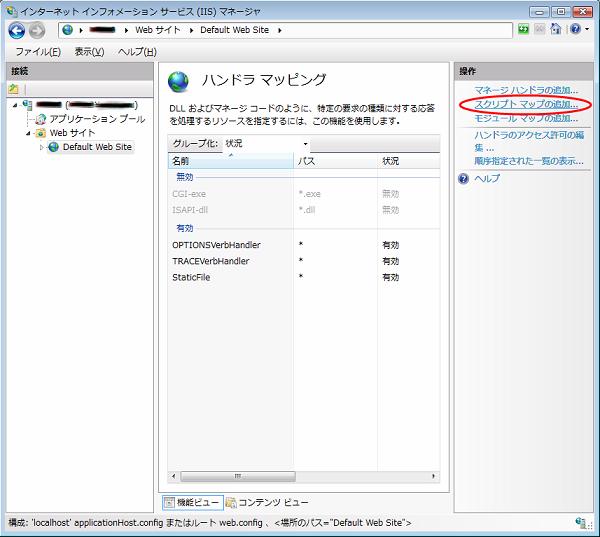Click the help icon beside ヘルプ in 操作 pane

[463, 178]
